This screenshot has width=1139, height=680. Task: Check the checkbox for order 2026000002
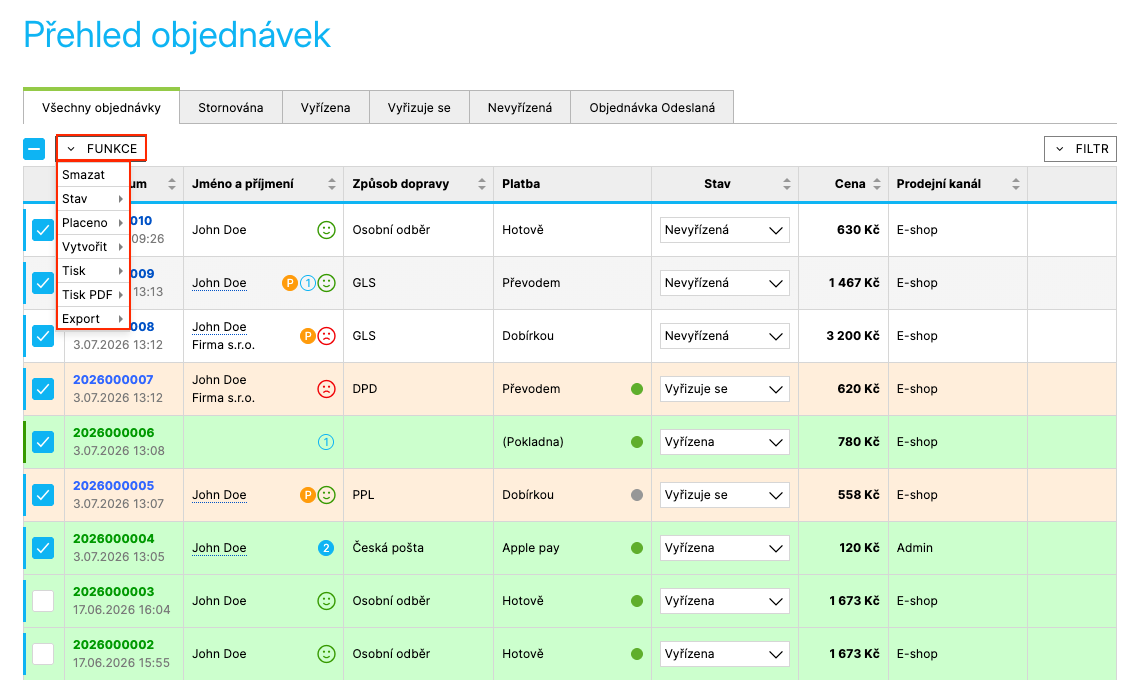coord(43,654)
